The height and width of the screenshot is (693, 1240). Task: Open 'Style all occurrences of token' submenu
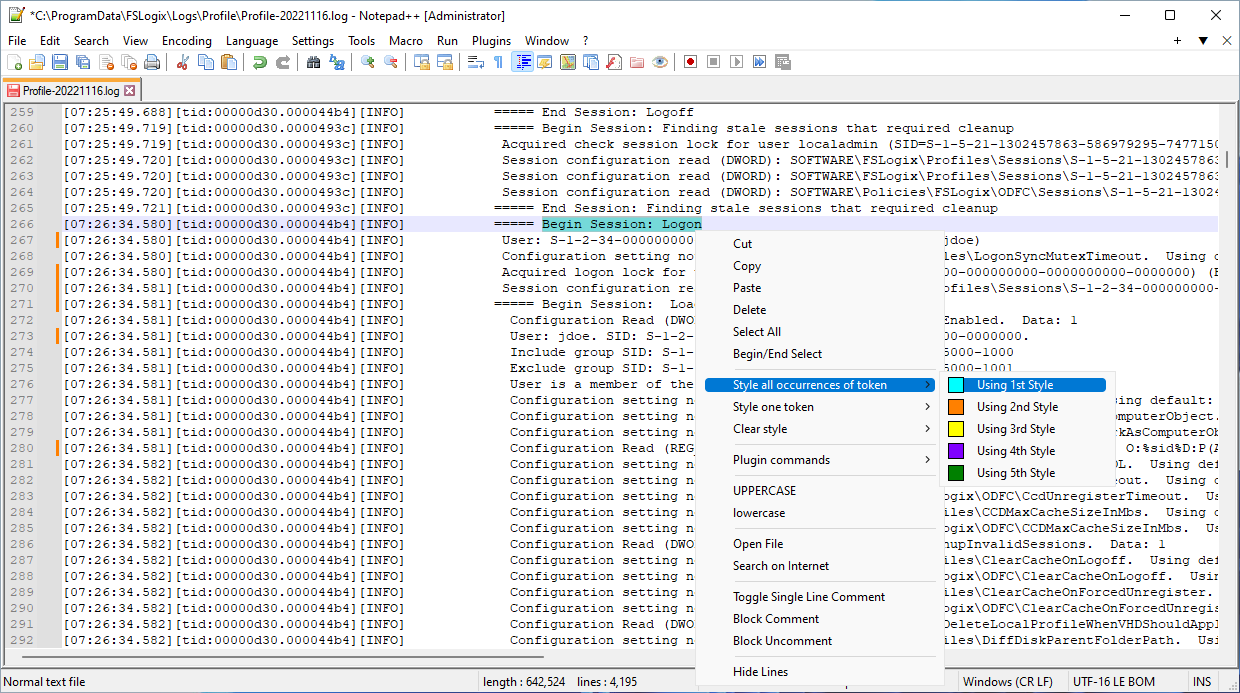point(822,385)
